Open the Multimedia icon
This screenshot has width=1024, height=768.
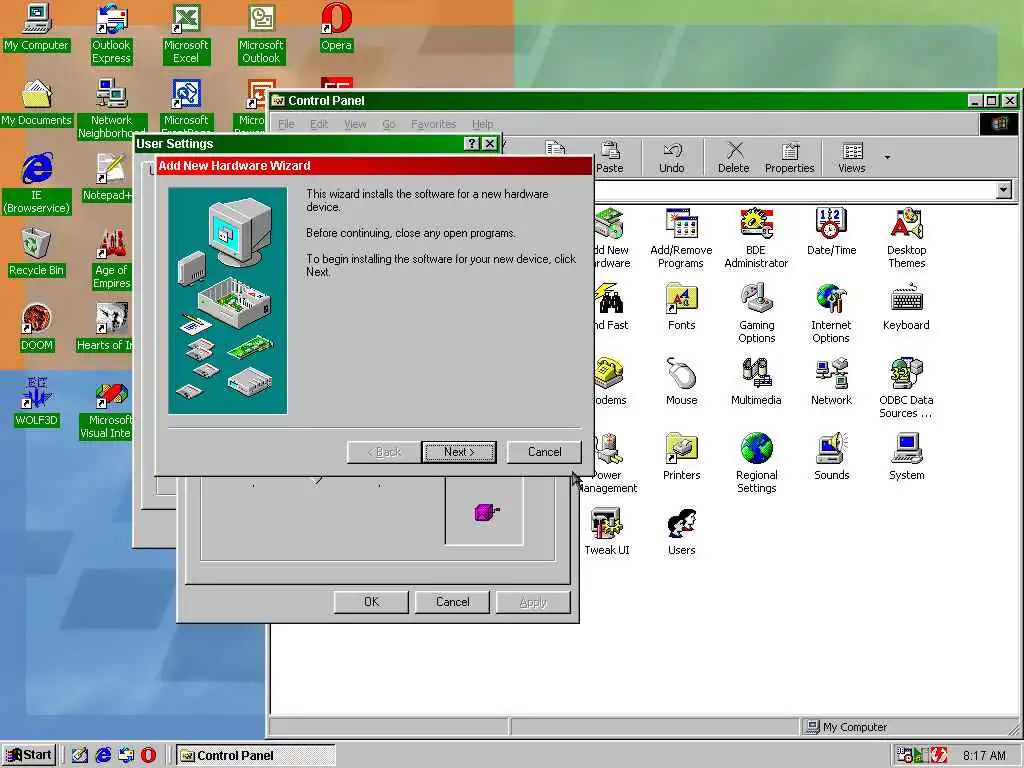[x=756, y=382]
